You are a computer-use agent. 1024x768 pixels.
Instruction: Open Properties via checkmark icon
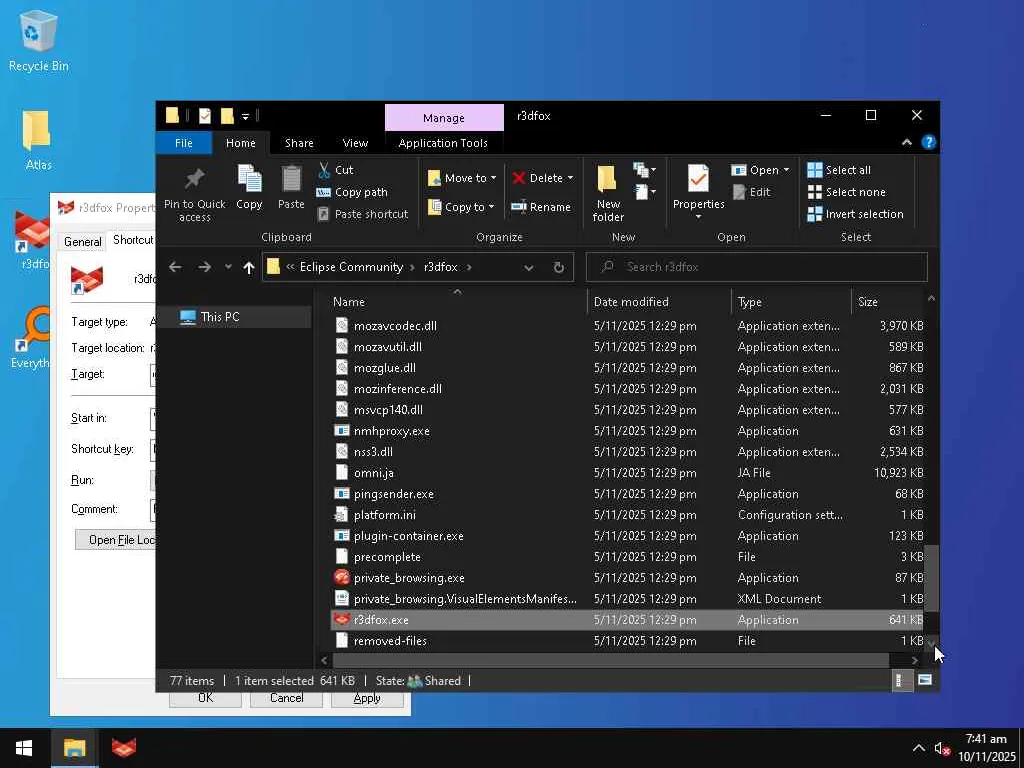pyautogui.click(x=698, y=179)
